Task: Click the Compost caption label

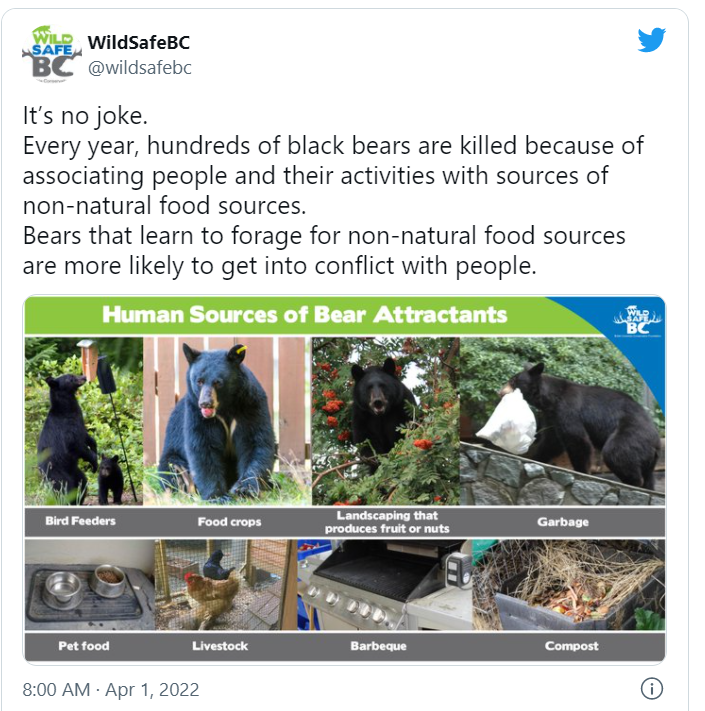Action: click(x=571, y=646)
